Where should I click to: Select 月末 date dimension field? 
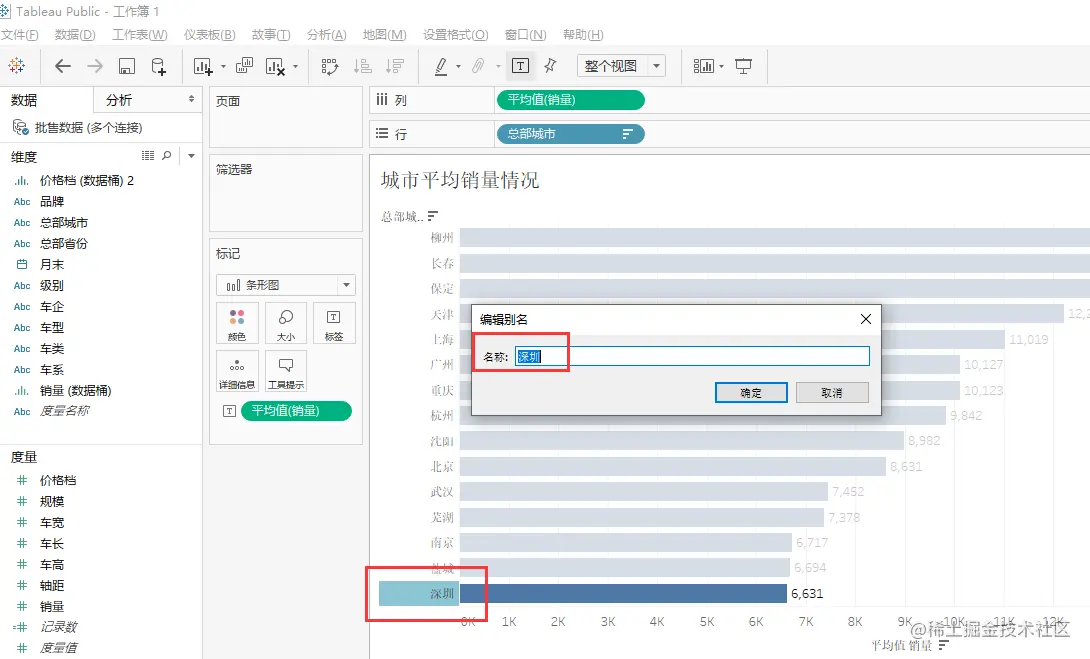point(52,265)
